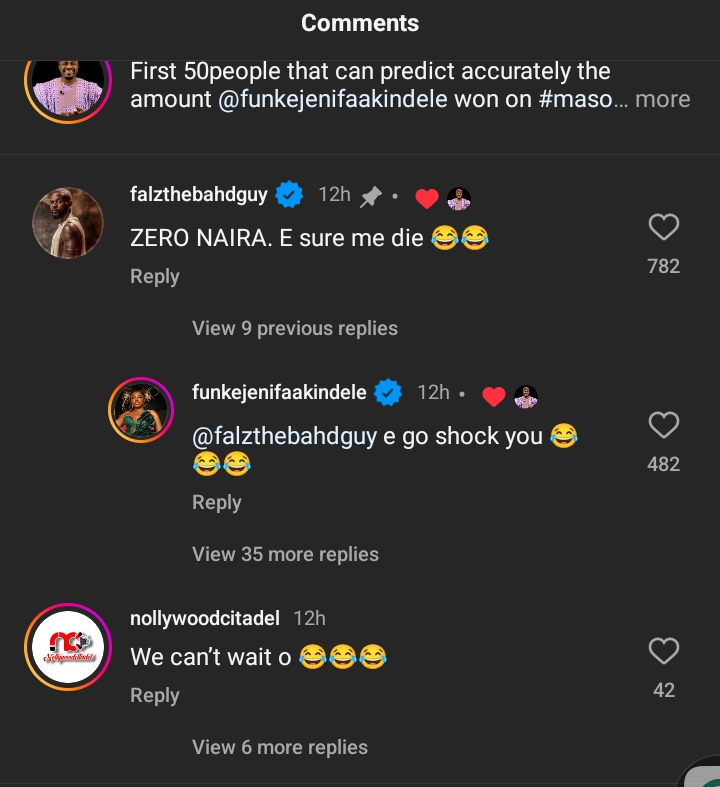Expand View 35 more replies
The height and width of the screenshot is (787, 720).
pyautogui.click(x=285, y=554)
